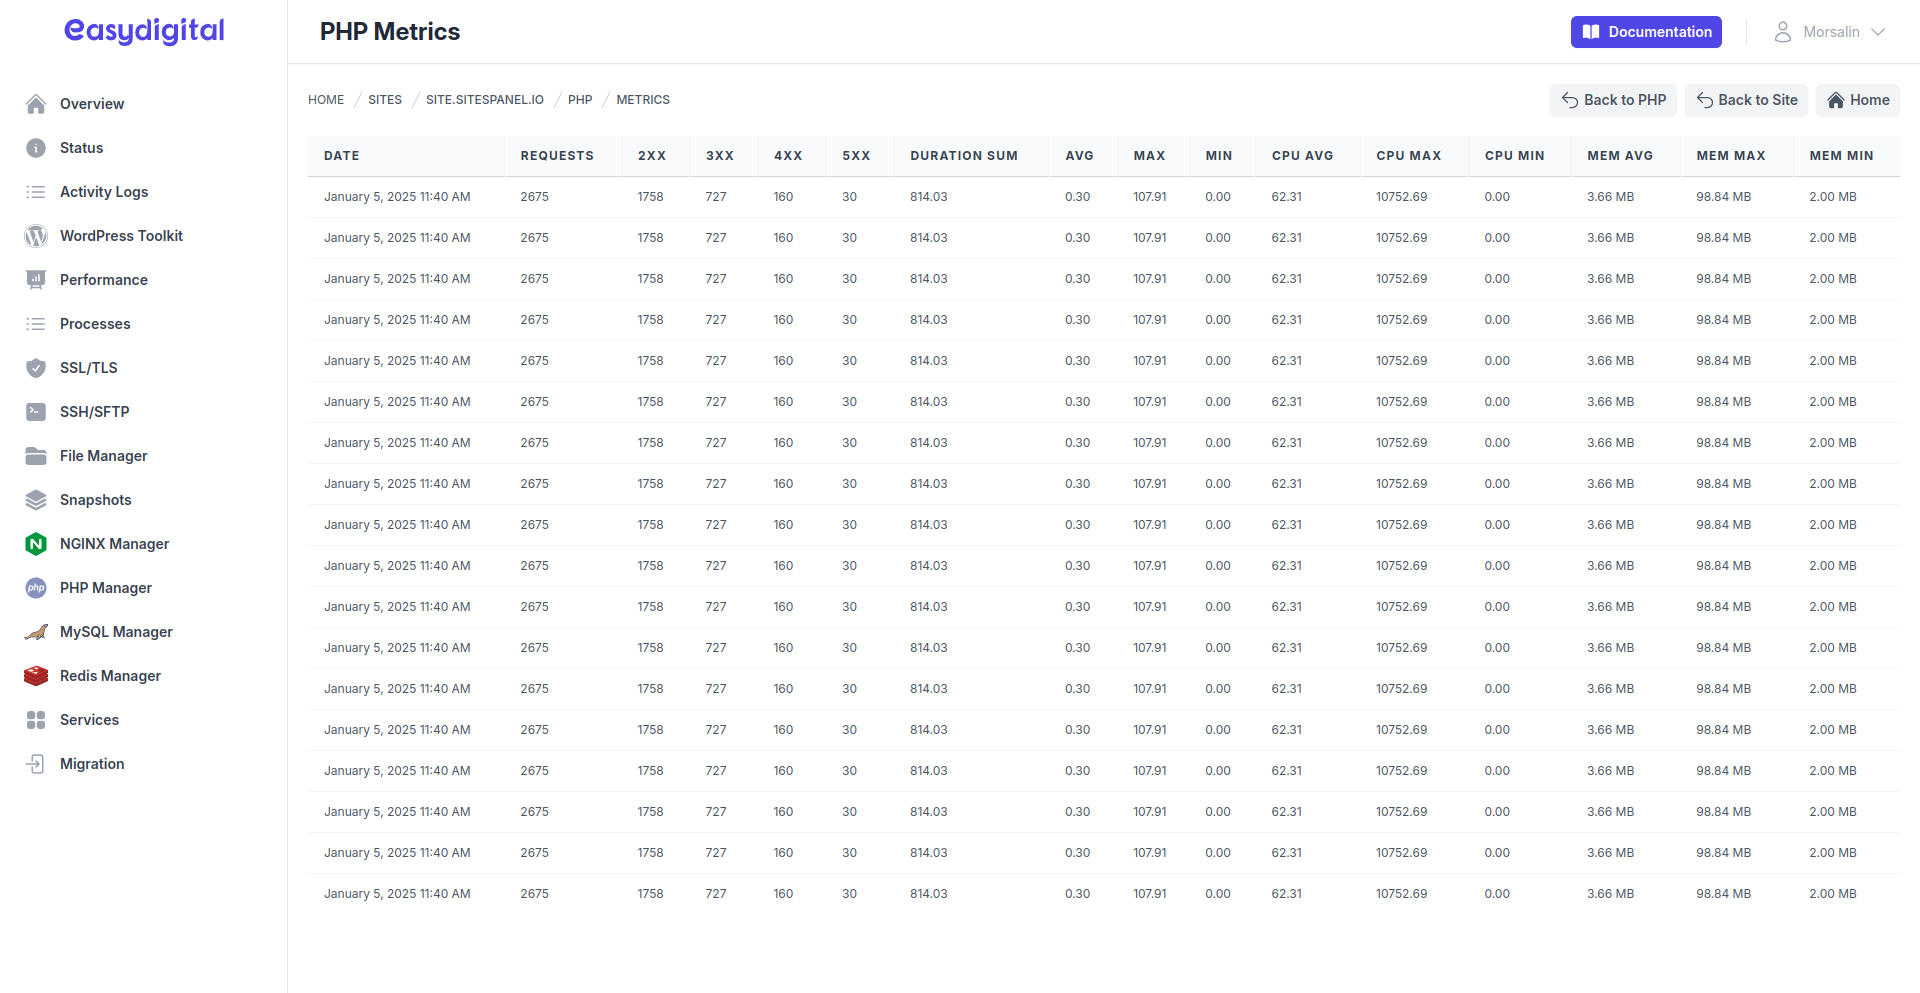
Task: Open the SSH/SFTP terminal icon
Action: coord(36,412)
